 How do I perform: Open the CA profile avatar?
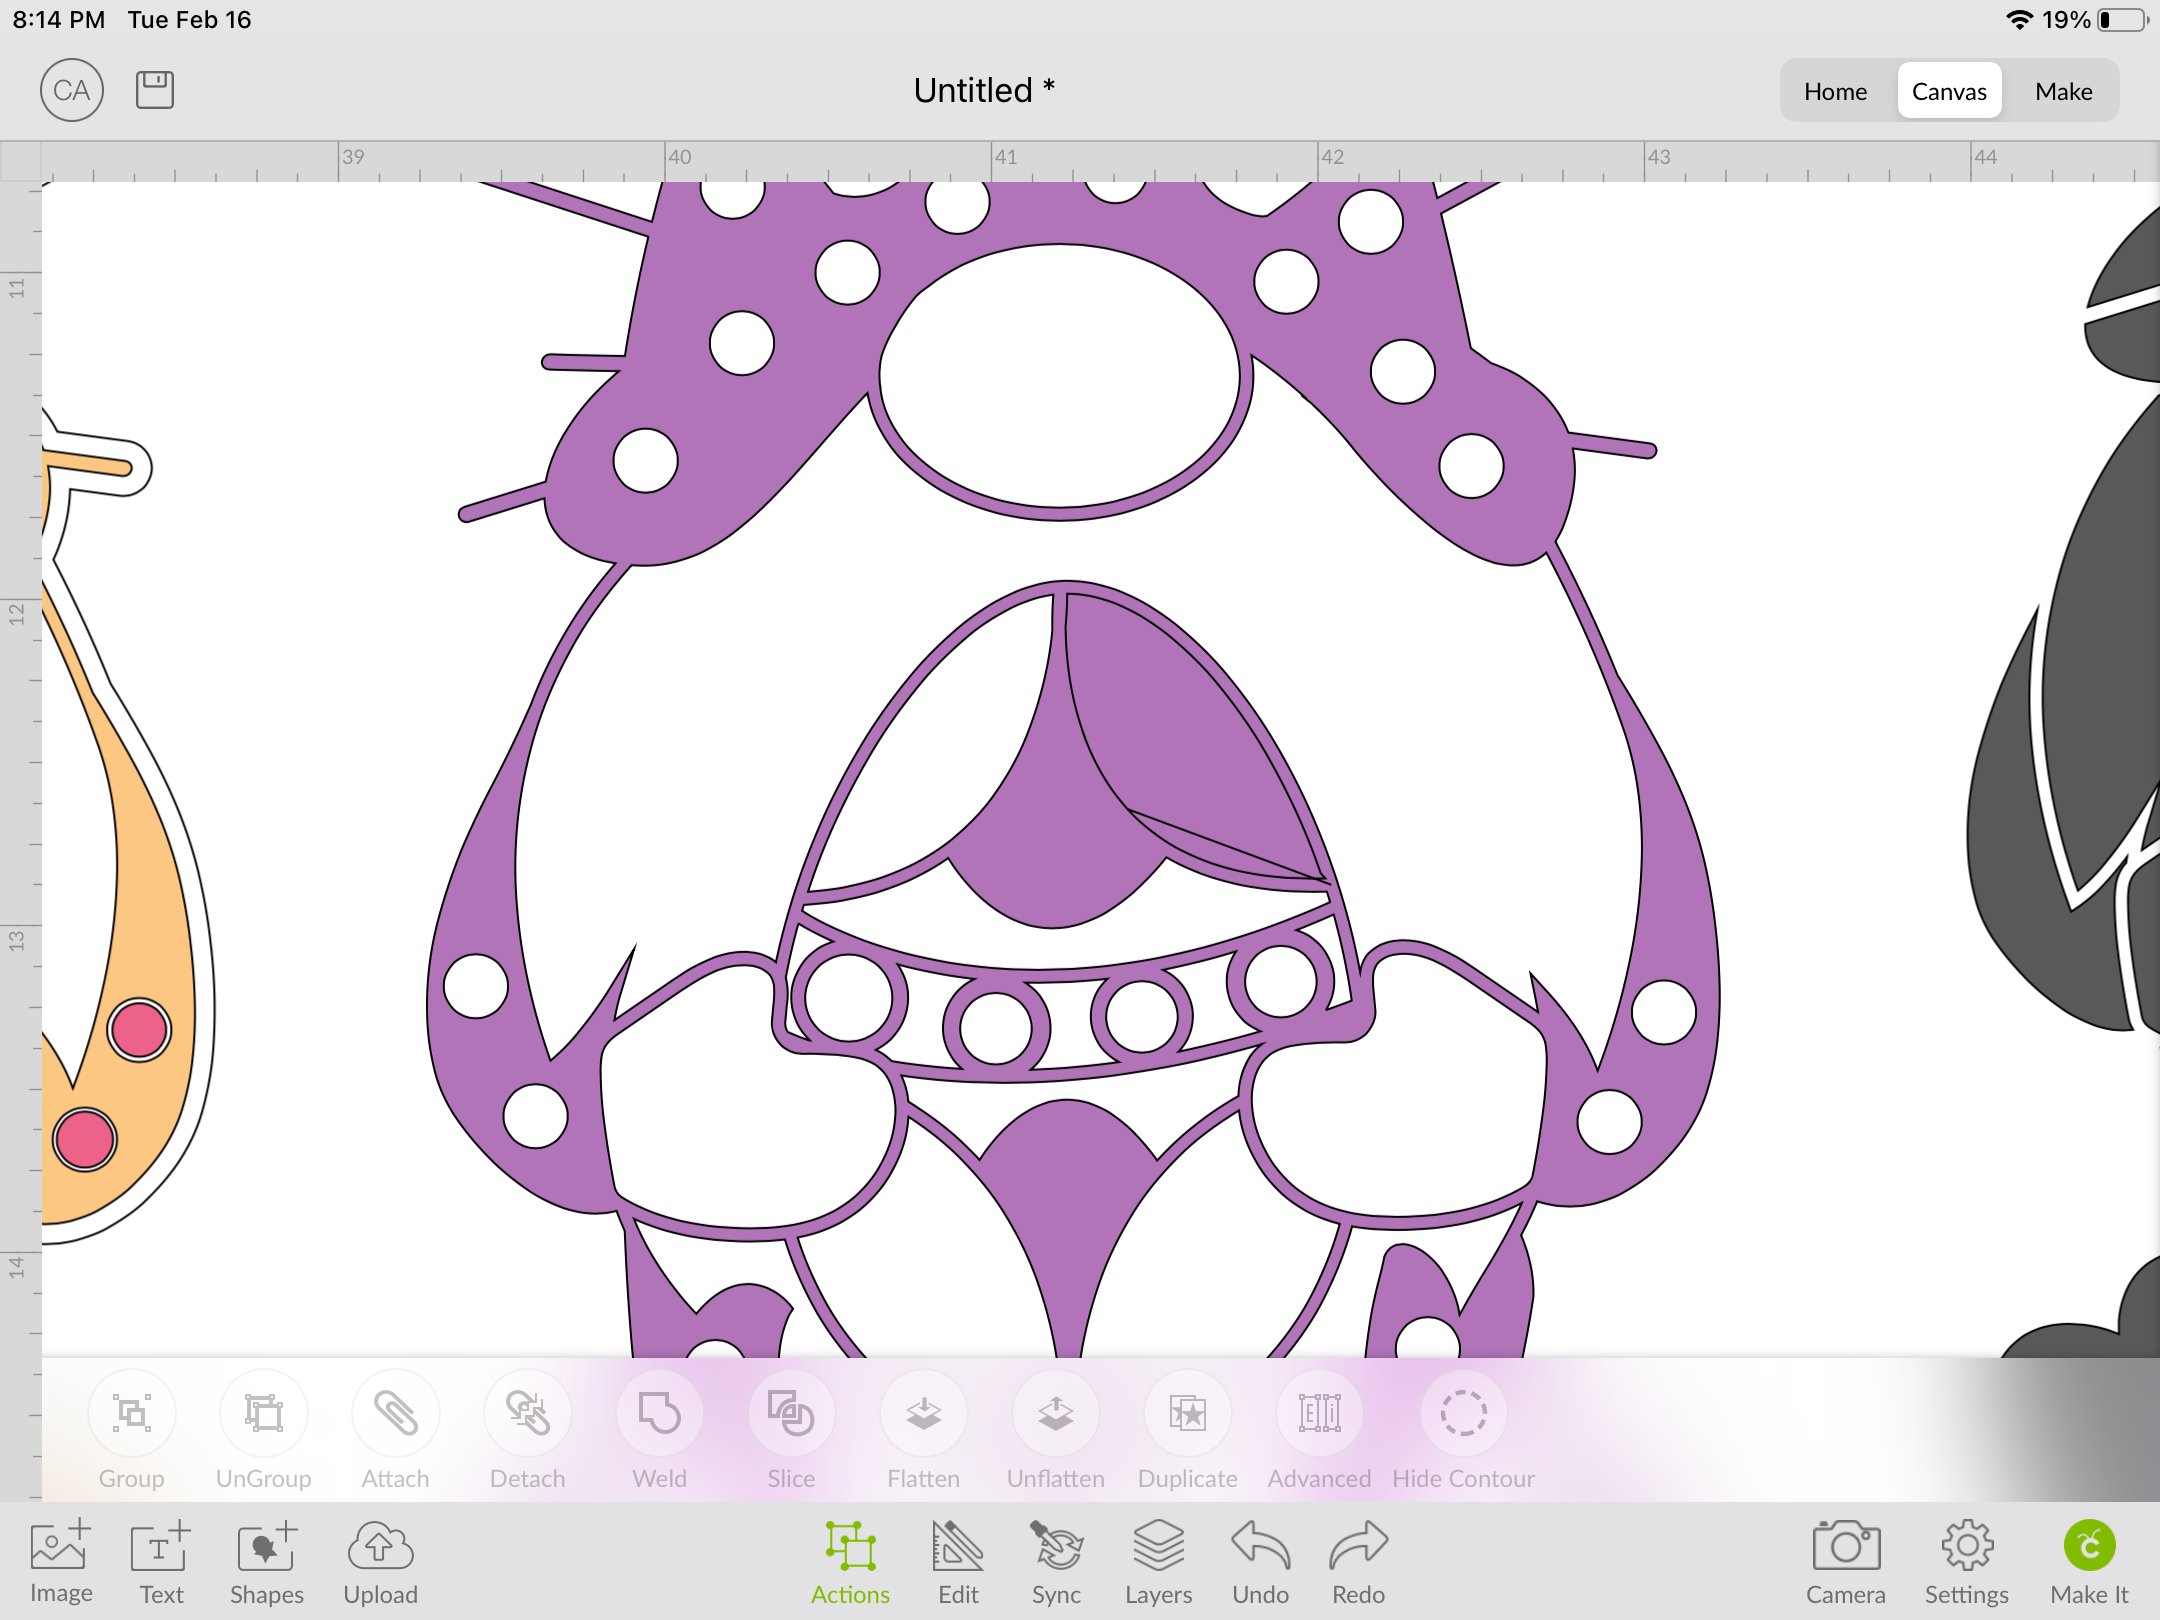tap(72, 90)
